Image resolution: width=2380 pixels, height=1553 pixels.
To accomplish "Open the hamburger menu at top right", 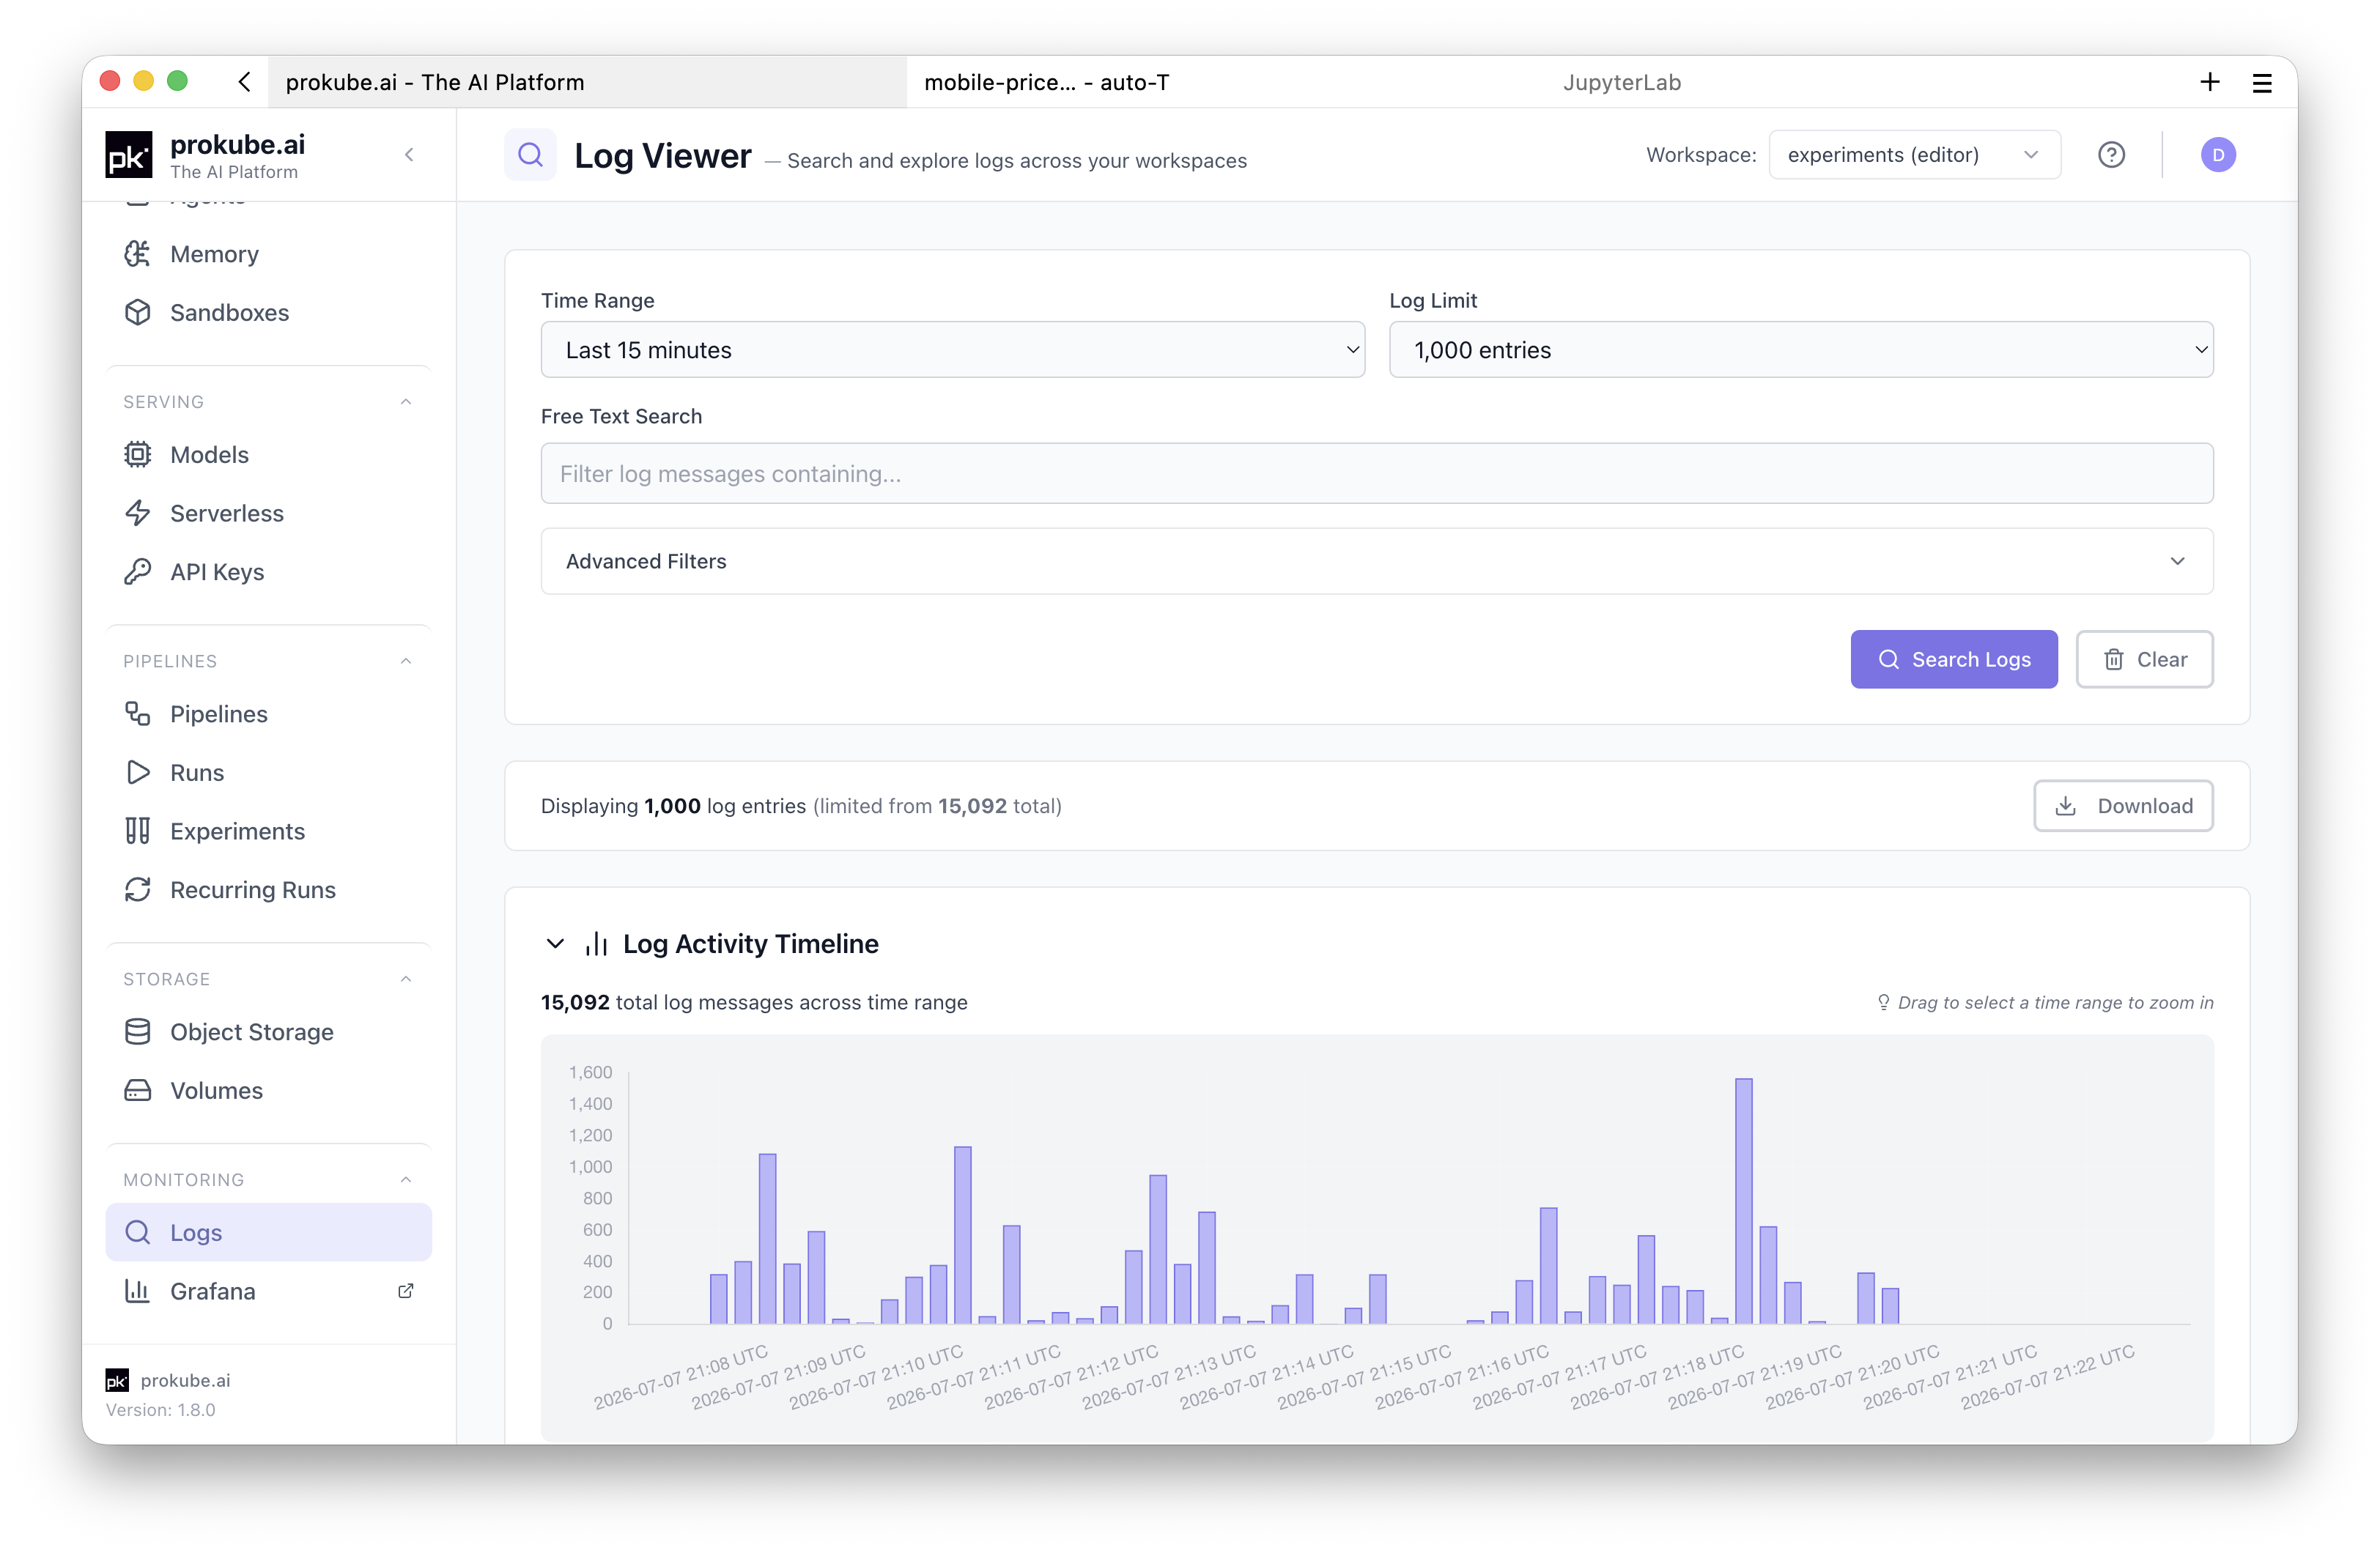I will coord(2262,83).
